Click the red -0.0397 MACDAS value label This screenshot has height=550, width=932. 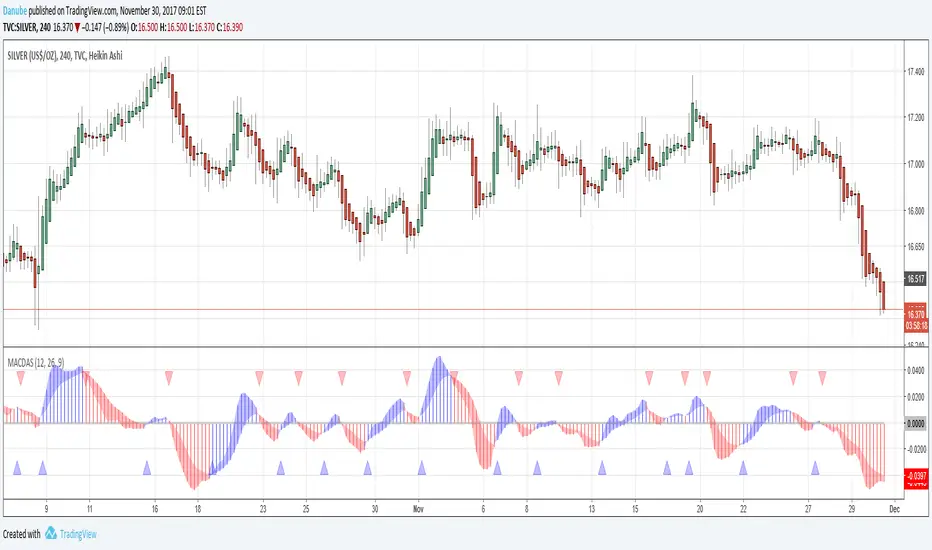[915, 476]
